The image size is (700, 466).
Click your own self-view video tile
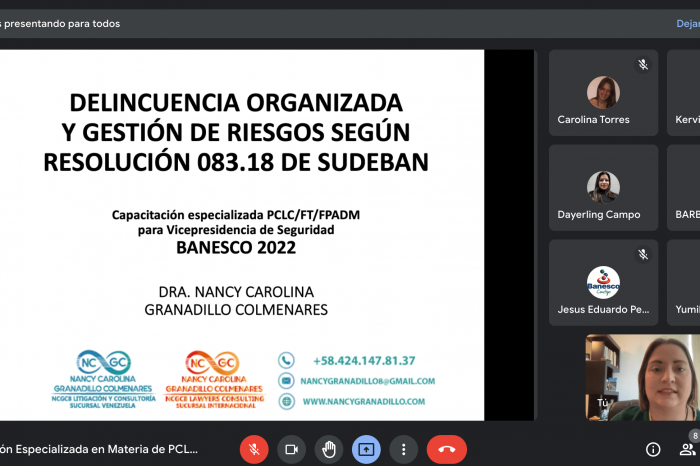click(643, 377)
